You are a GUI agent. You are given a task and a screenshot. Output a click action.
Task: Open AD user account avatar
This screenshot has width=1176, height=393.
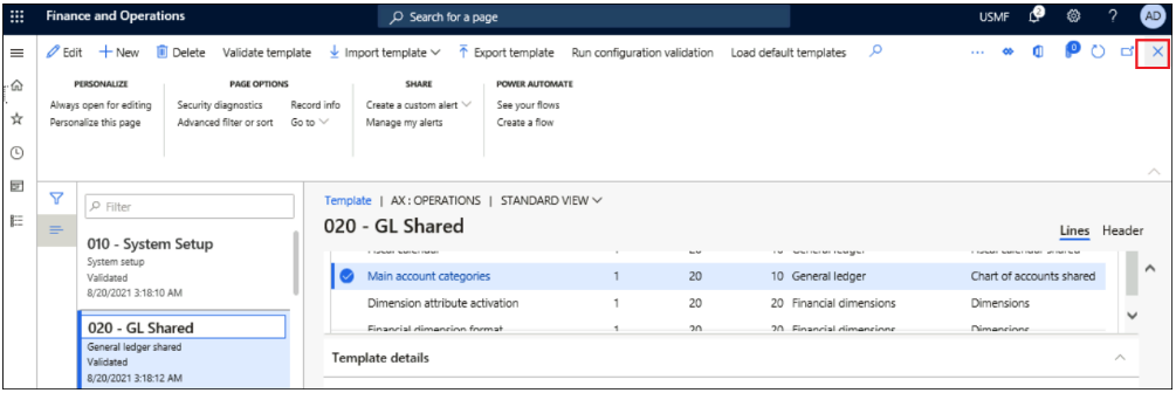pos(1152,16)
